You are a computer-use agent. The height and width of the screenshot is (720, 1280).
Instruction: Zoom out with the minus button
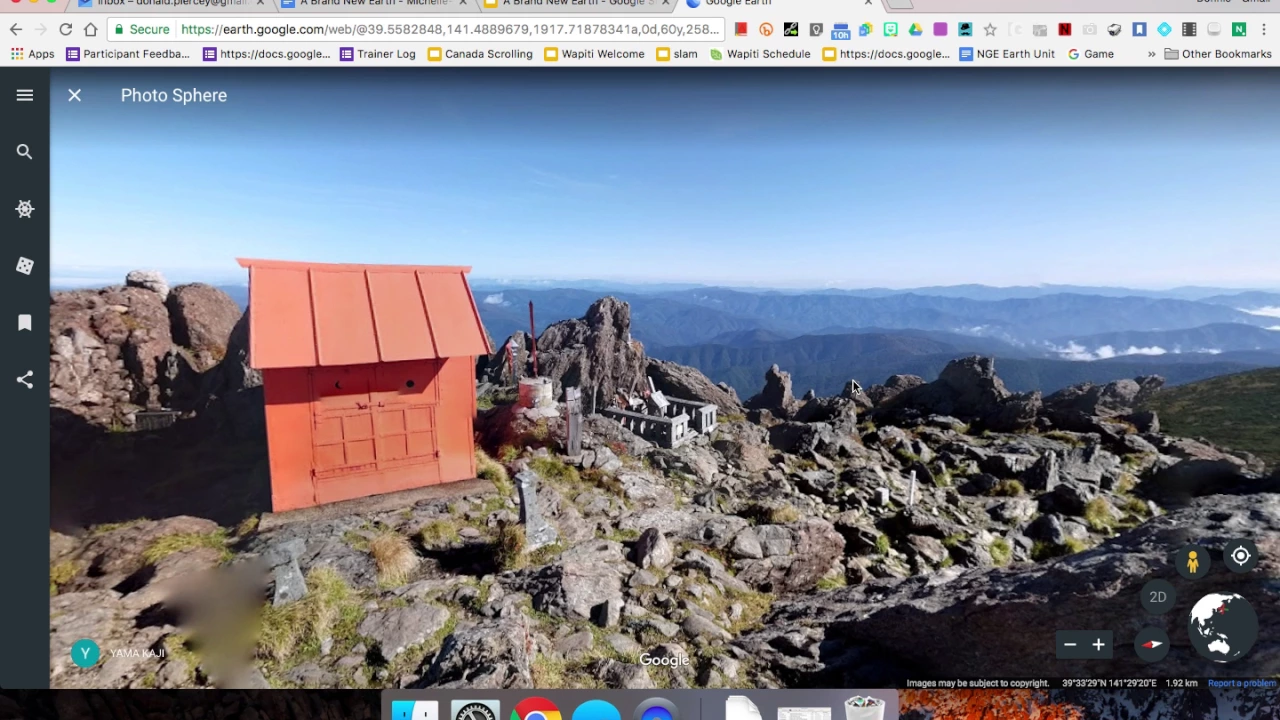coord(1070,645)
